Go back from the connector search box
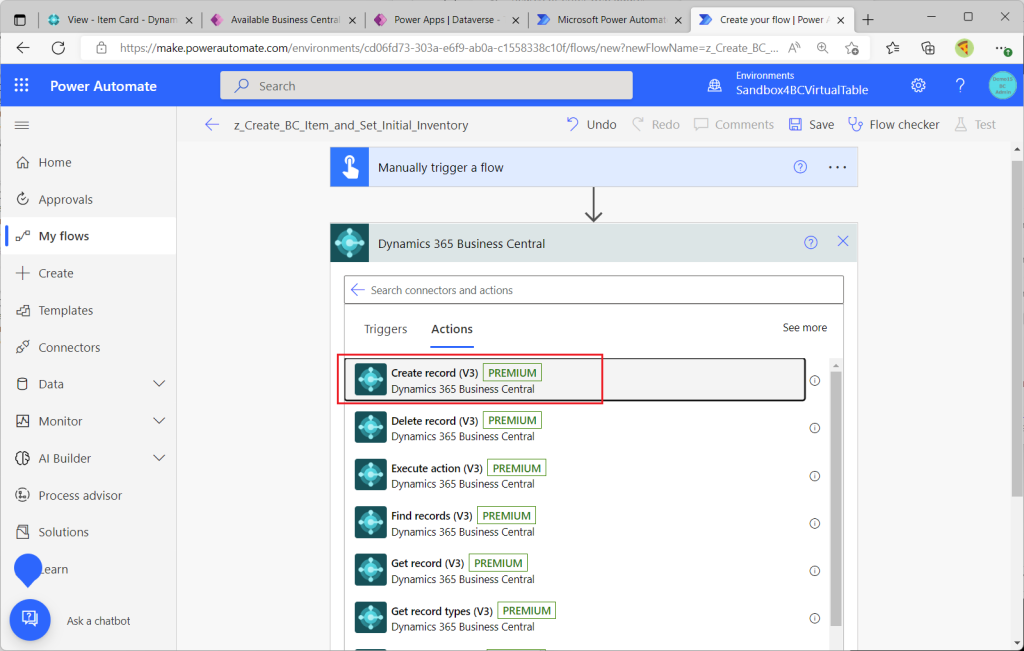1024x651 pixels. [x=357, y=290]
